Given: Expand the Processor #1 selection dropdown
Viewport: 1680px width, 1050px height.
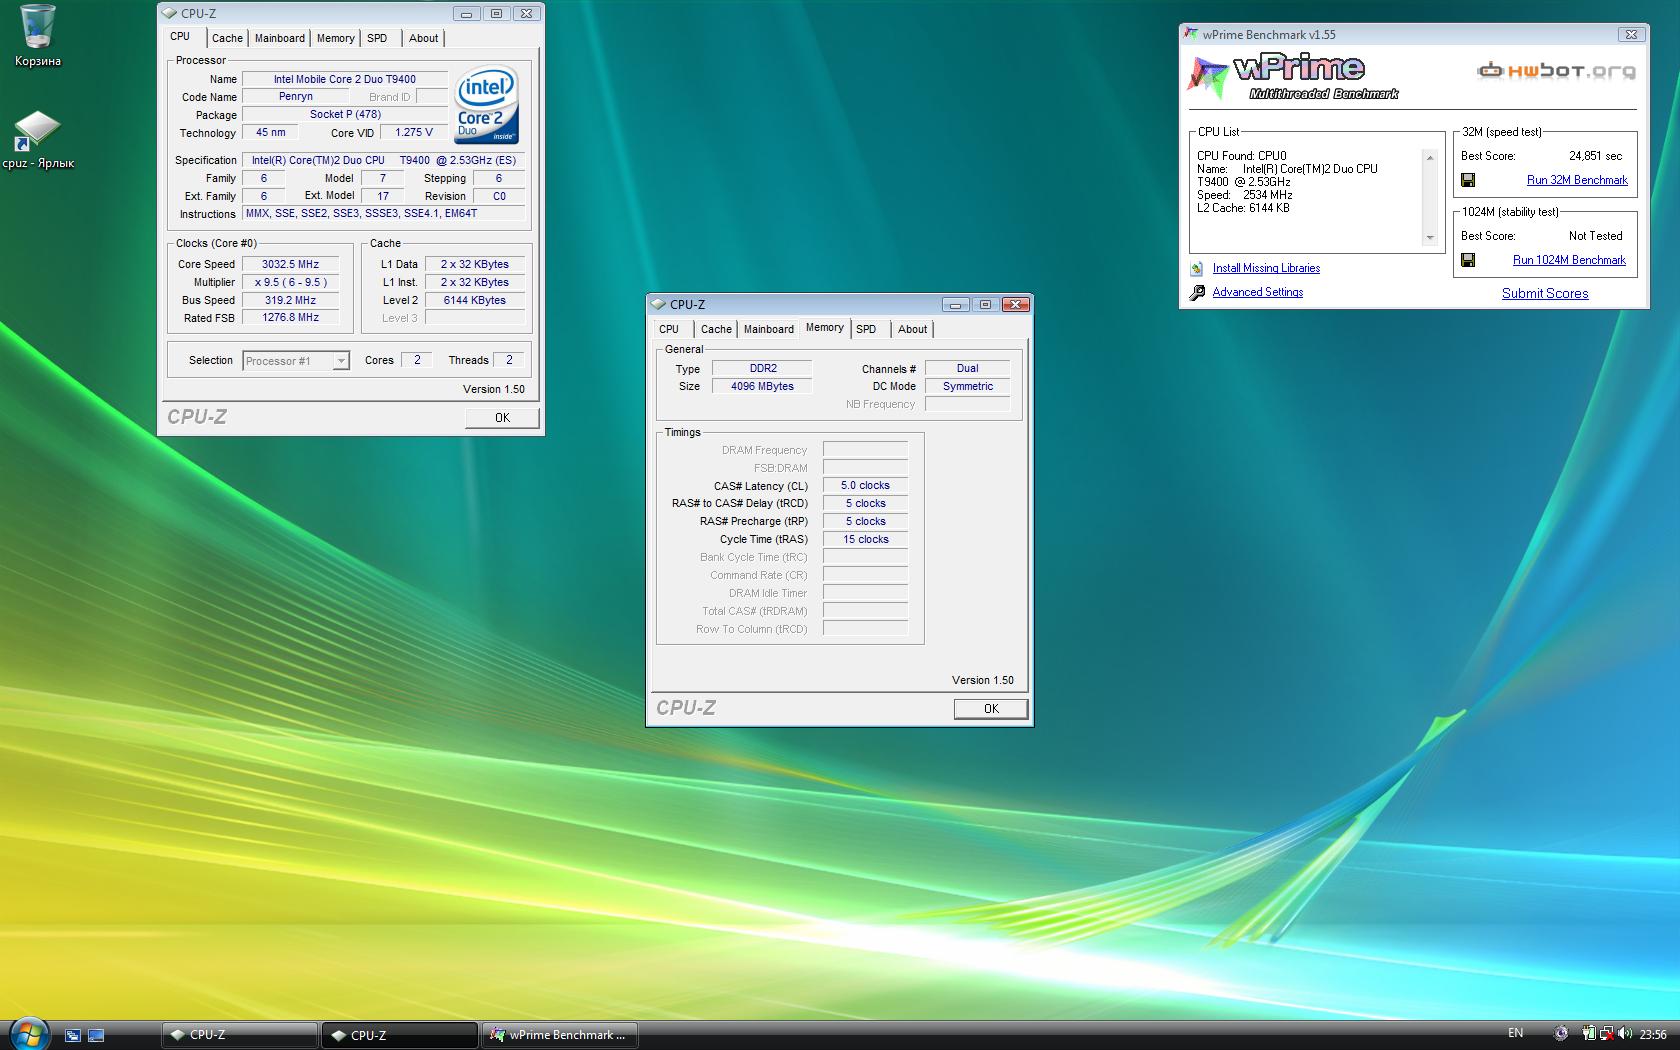Looking at the screenshot, I should 341,361.
